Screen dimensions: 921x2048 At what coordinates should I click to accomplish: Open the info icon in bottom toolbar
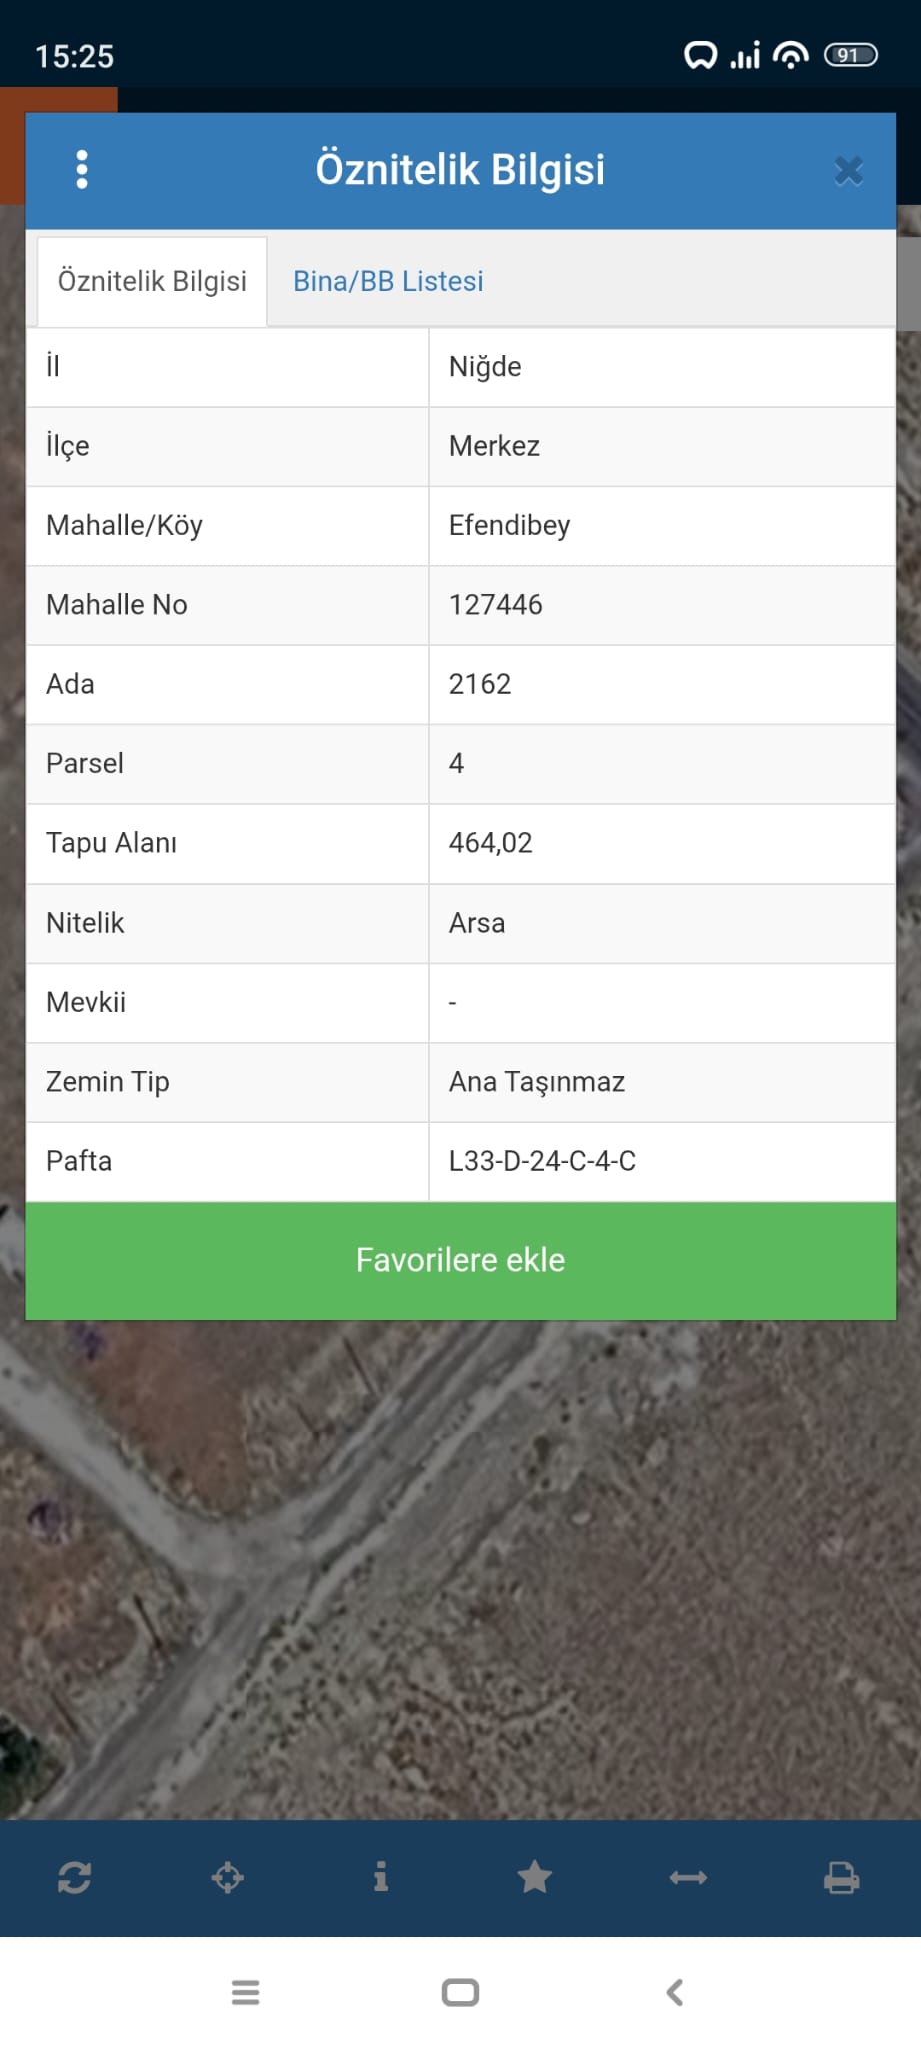pyautogui.click(x=381, y=1877)
